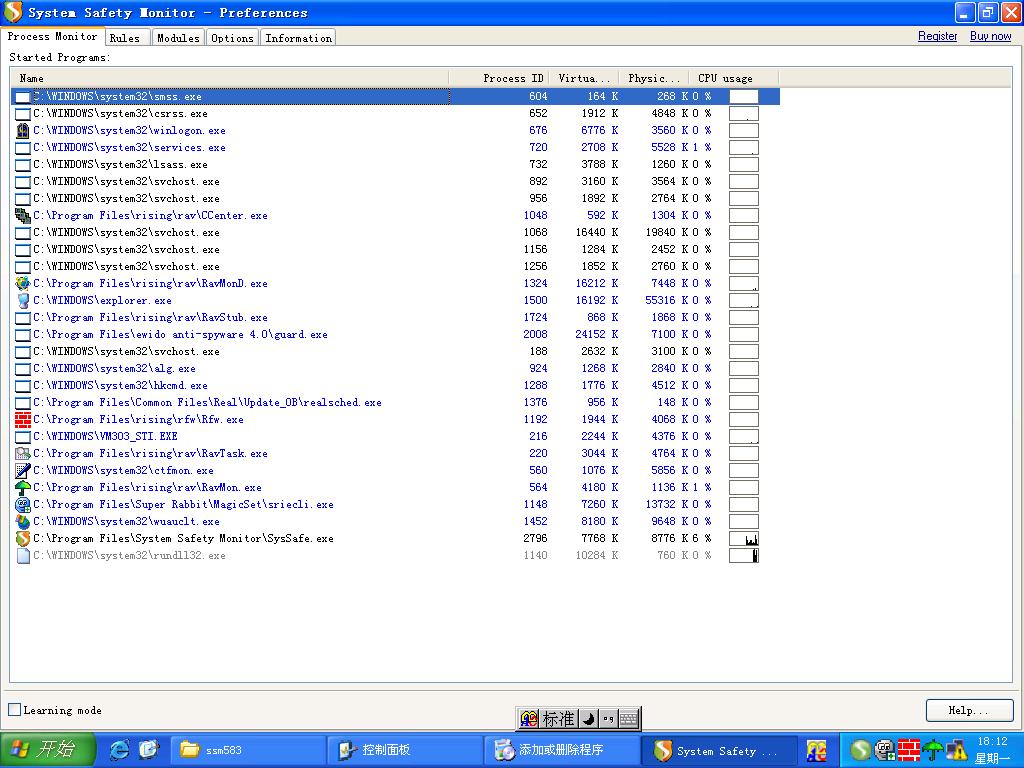
Task: Open the Buy now link
Action: tap(990, 36)
